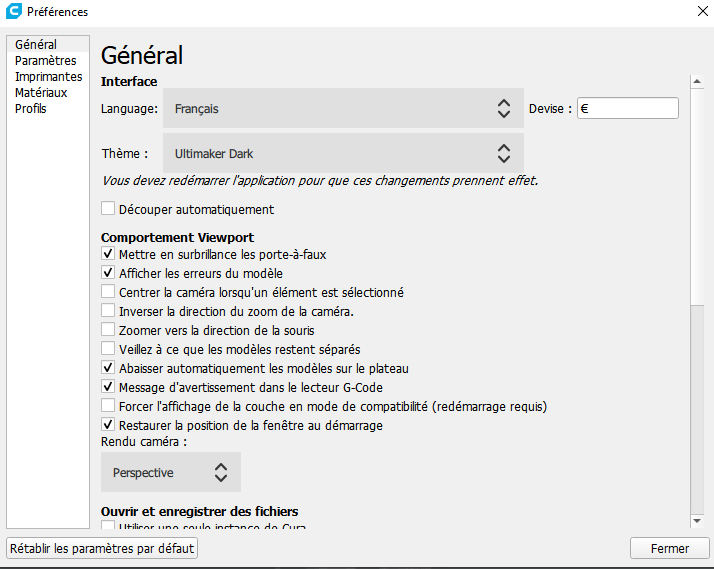Click the 'Interface' section heading
Image resolution: width=714 pixels, height=569 pixels.
click(x=129, y=81)
